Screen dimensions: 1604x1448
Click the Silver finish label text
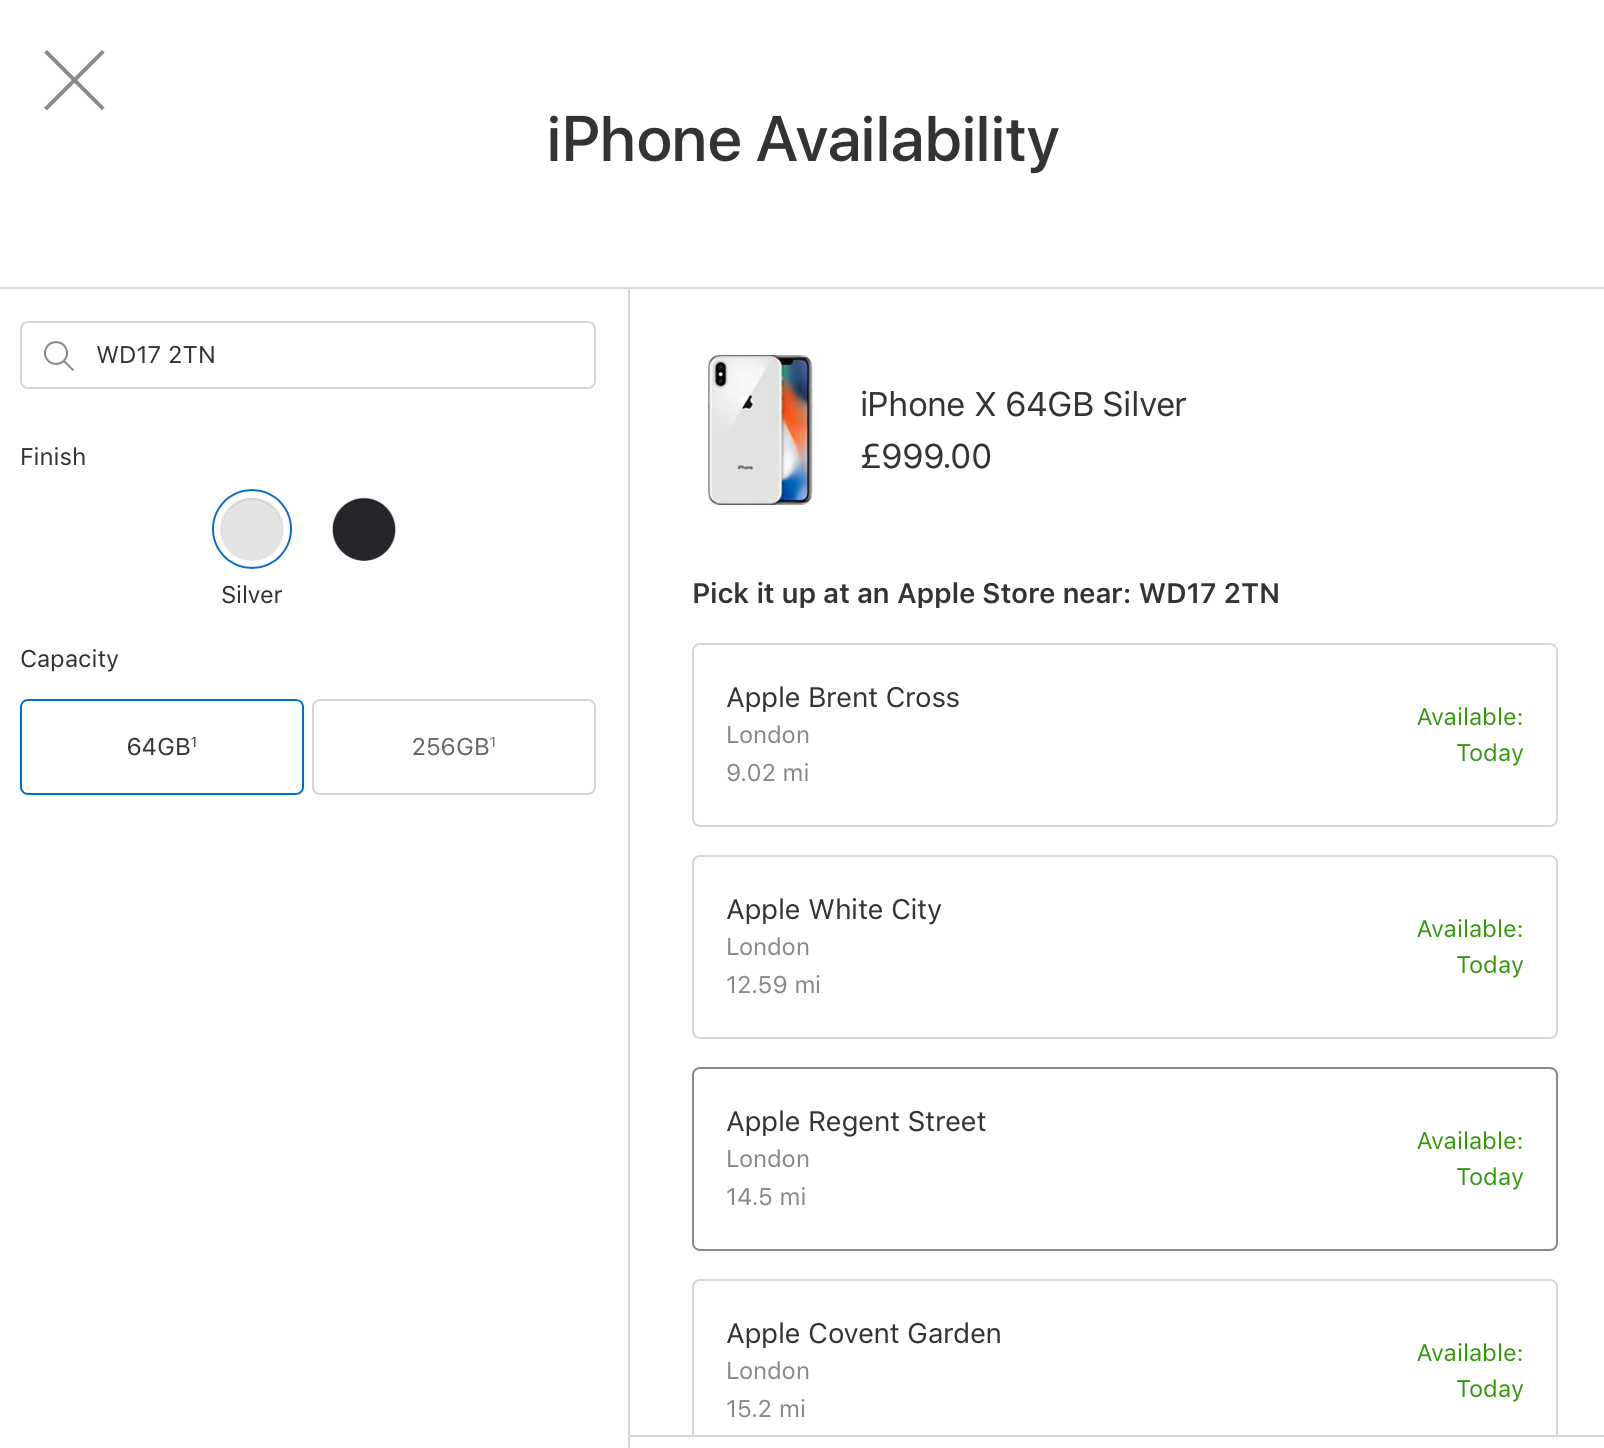coord(252,595)
